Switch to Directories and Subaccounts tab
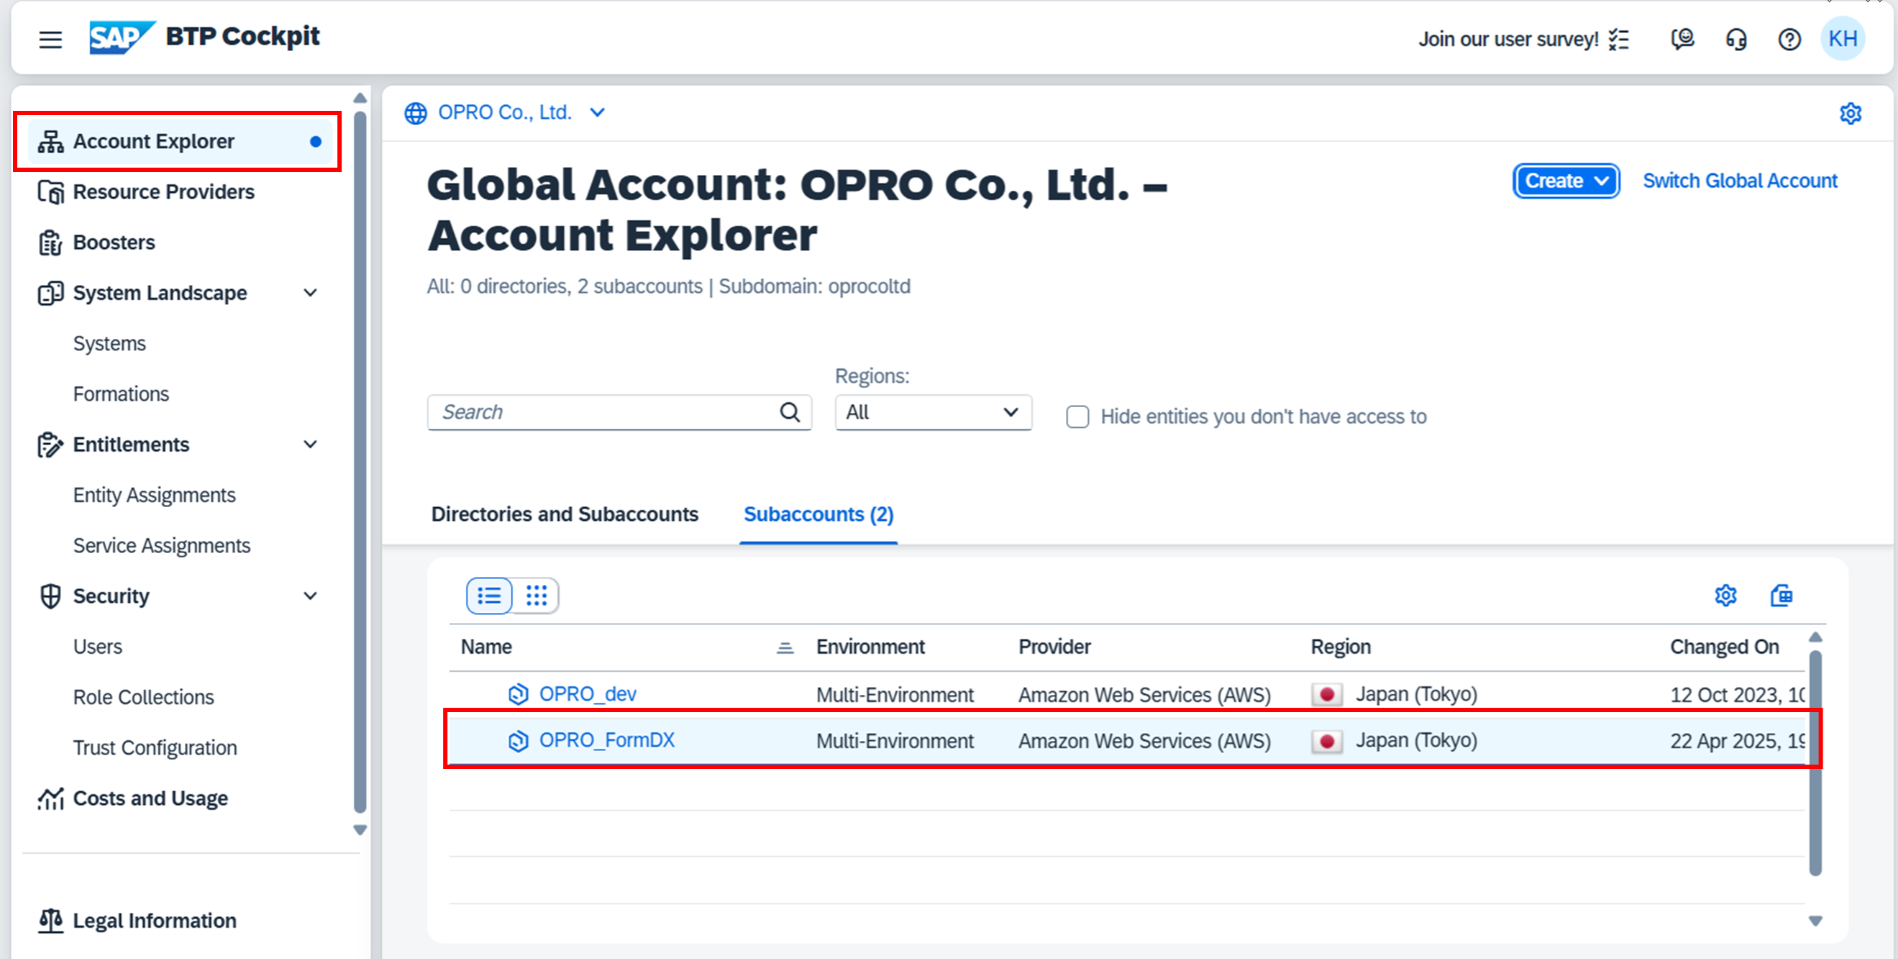This screenshot has width=1898, height=959. click(x=564, y=514)
